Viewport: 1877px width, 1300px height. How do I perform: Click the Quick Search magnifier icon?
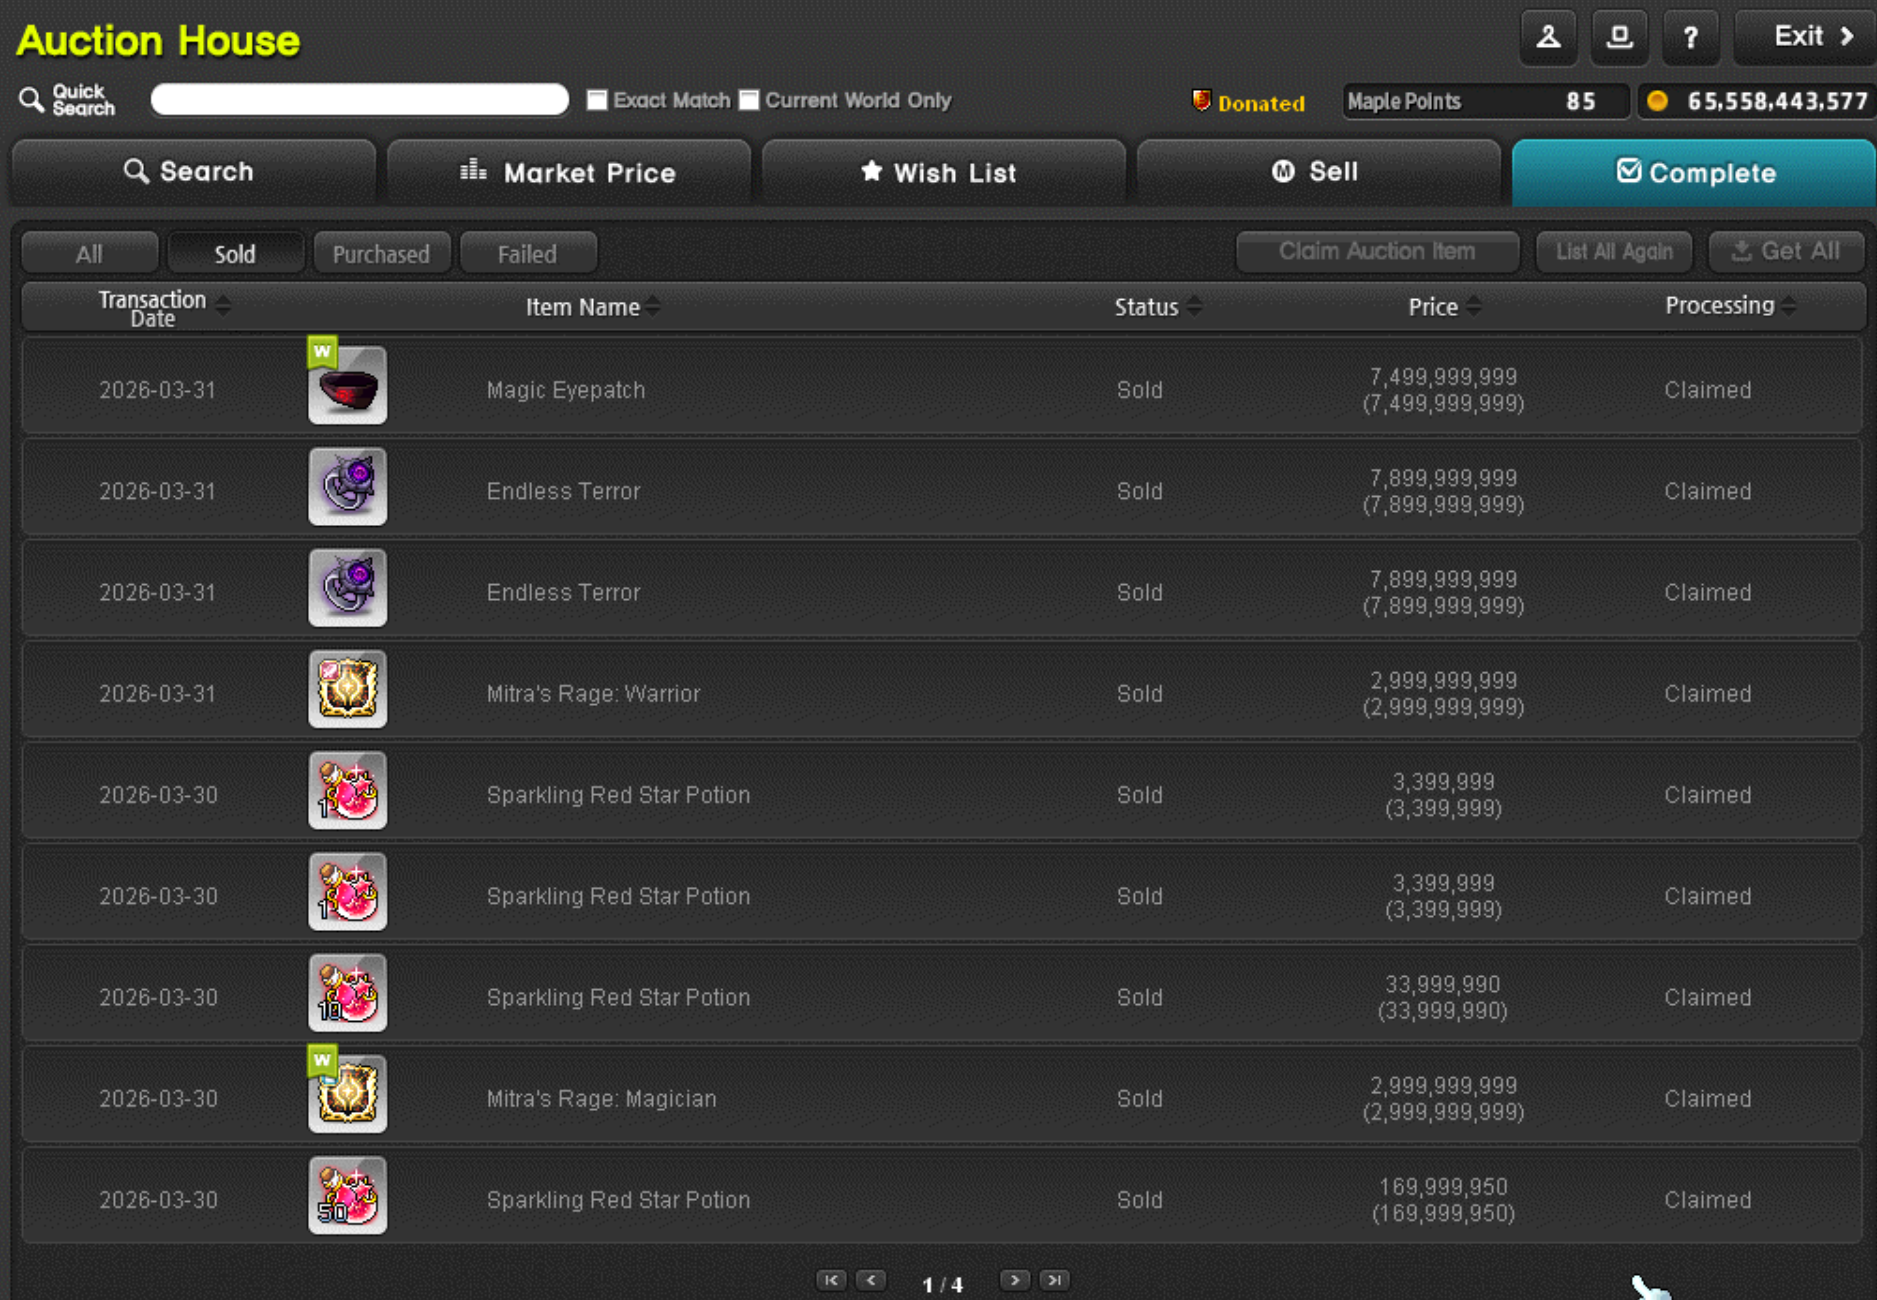31,99
